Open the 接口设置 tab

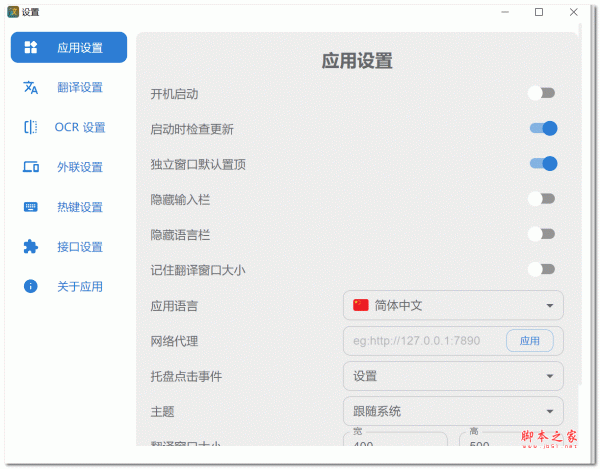[69, 247]
